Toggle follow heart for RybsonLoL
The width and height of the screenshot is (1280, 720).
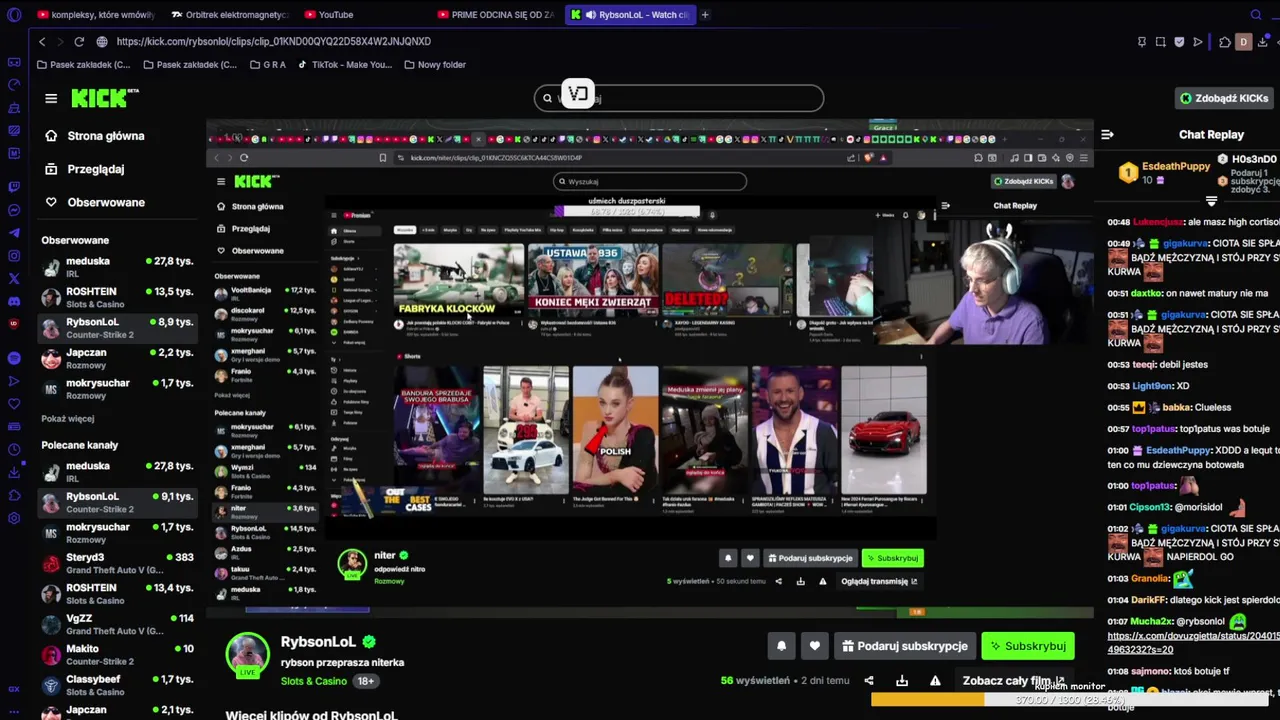(815, 646)
